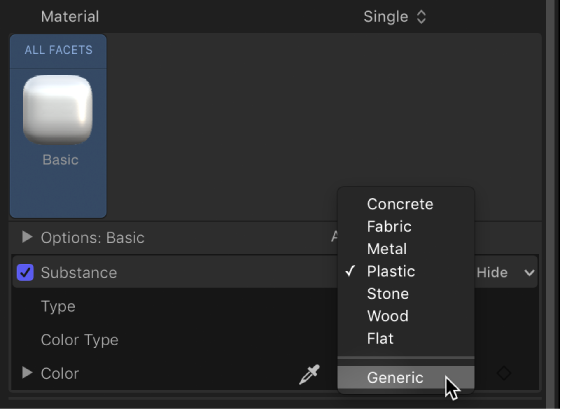Choose Wood from the substance menu
562x410 pixels.
[x=406, y=316]
